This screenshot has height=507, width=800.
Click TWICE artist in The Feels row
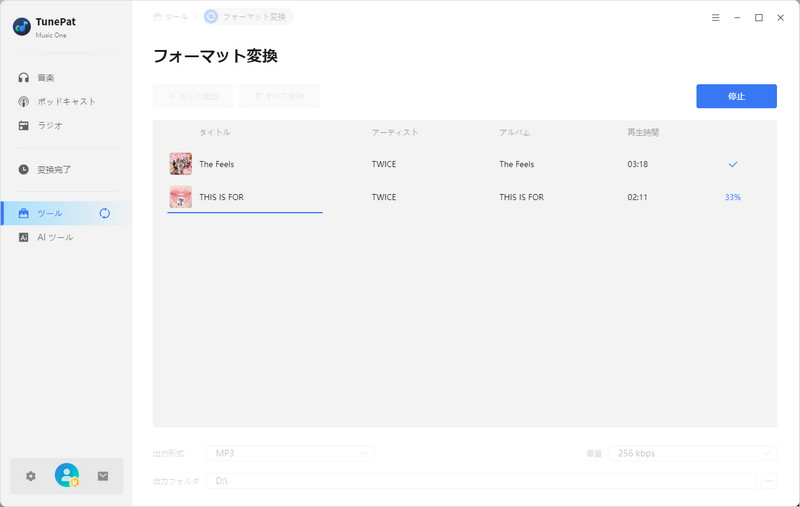(x=384, y=164)
